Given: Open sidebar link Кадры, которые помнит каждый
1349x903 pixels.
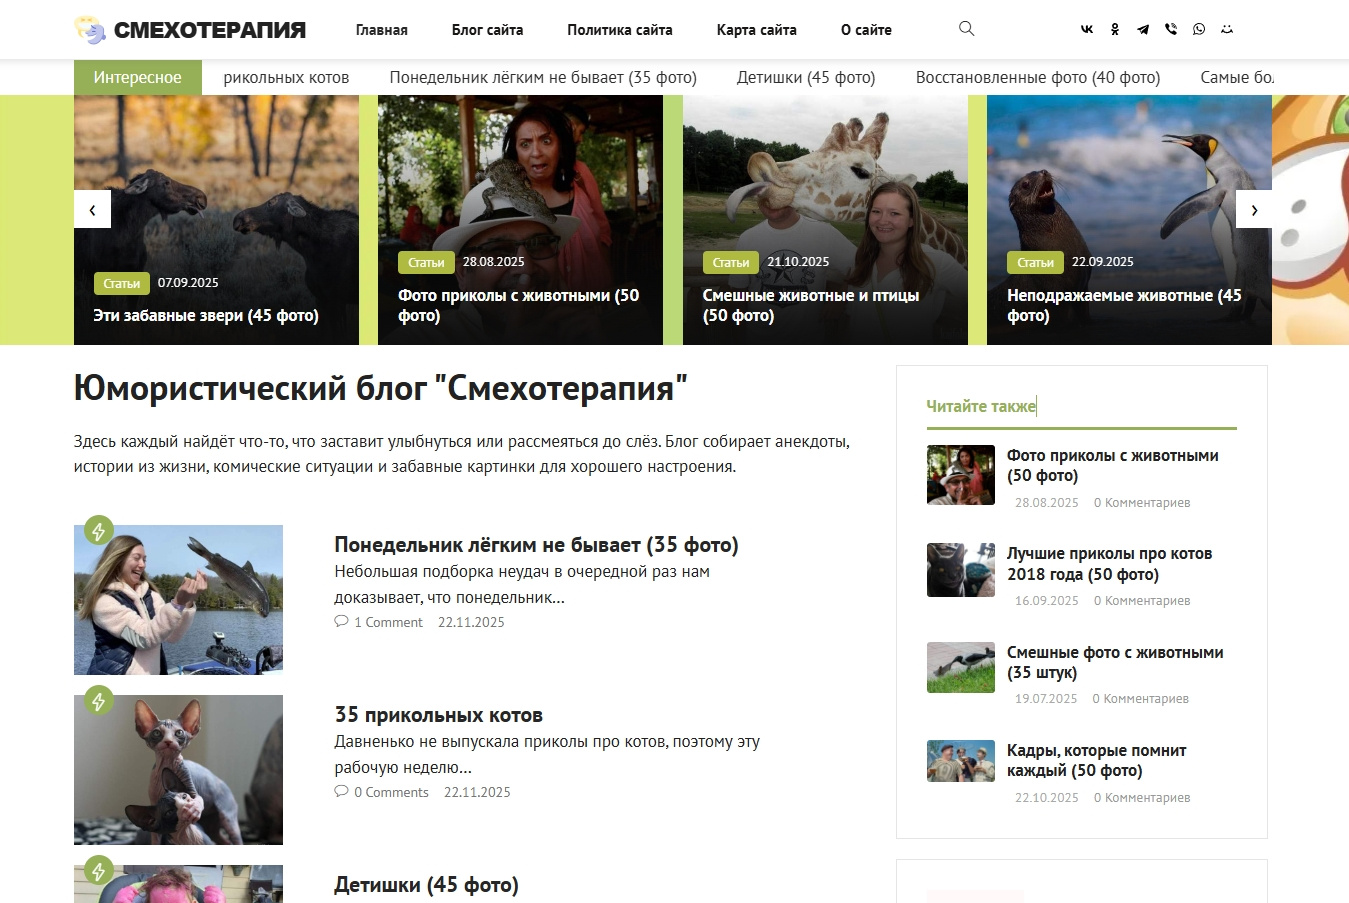Looking at the screenshot, I should click(x=1097, y=760).
